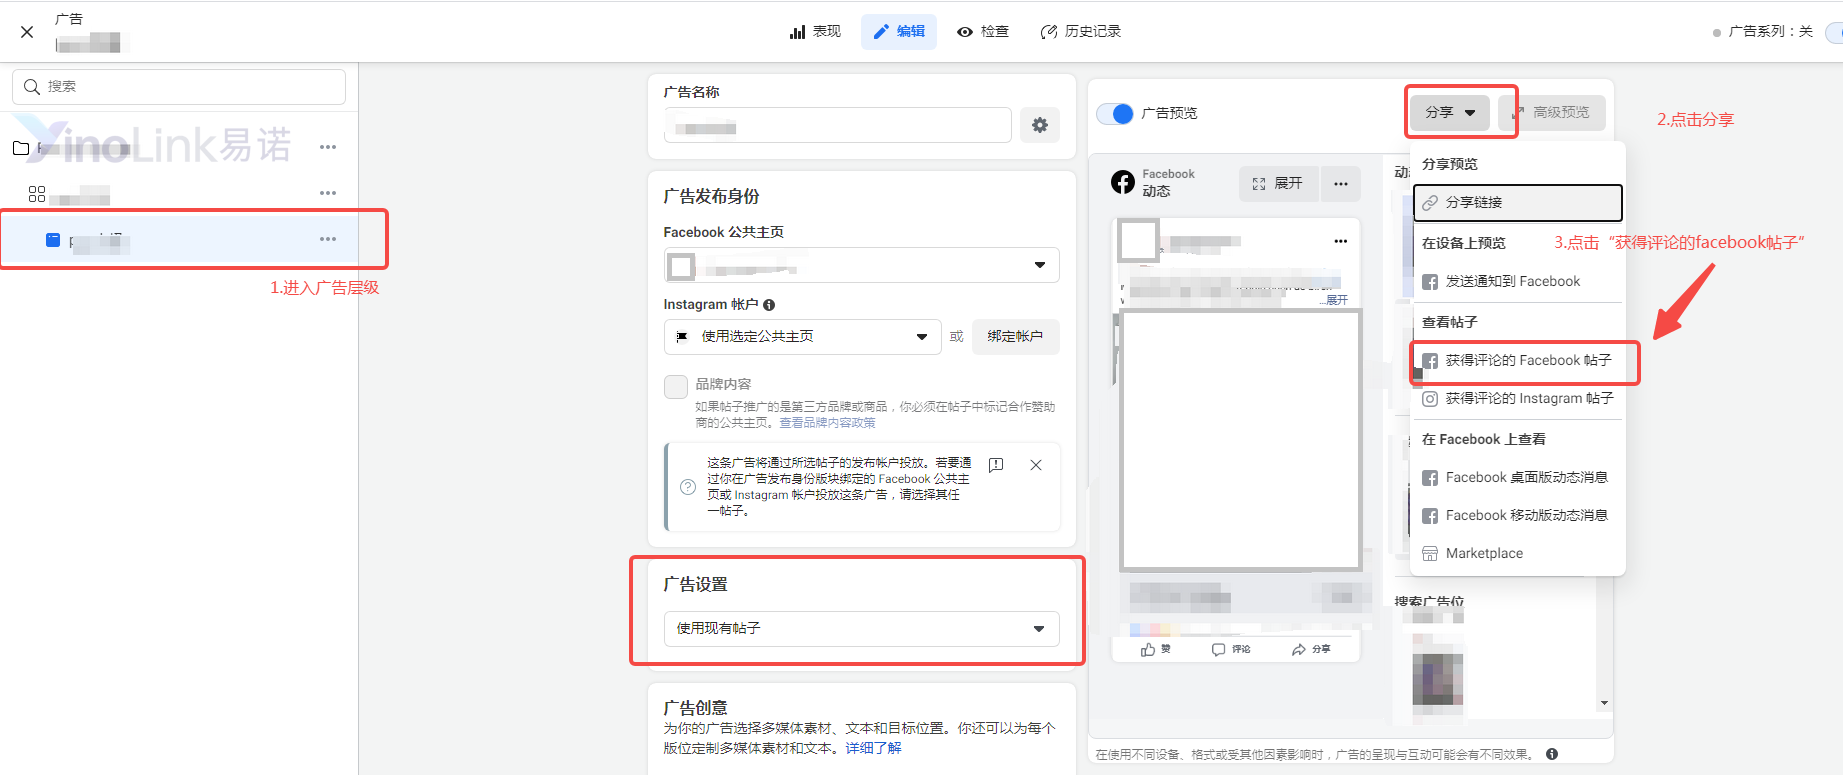The height and width of the screenshot is (775, 1843).
Task: Click the post image in ad preview
Action: [x=1240, y=440]
